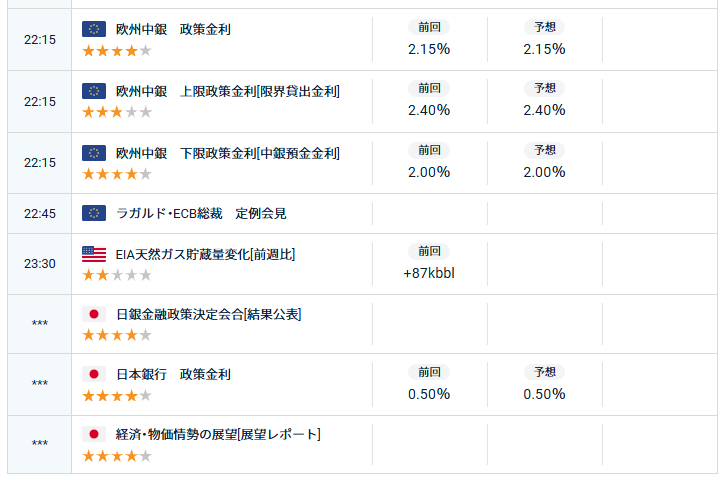The width and height of the screenshot is (721, 480).
Task: Click the 22:45 time cell
Action: pyautogui.click(x=39, y=214)
